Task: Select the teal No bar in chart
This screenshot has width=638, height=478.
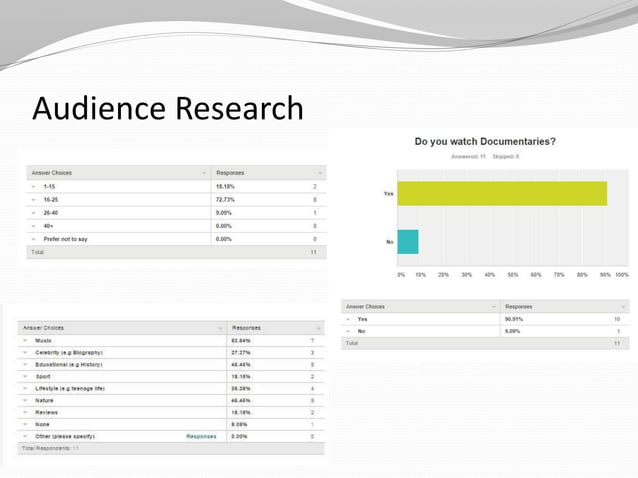Action: pos(408,242)
